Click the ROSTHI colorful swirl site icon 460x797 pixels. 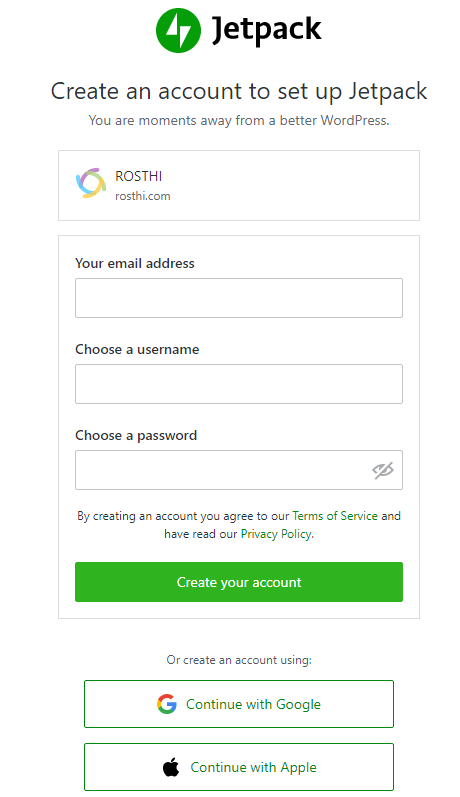point(91,183)
